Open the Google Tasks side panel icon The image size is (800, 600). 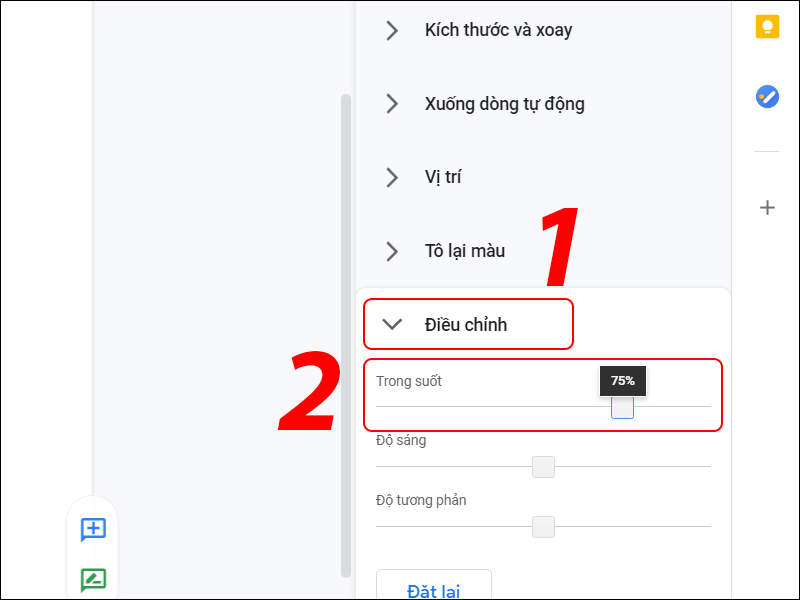pos(767,97)
